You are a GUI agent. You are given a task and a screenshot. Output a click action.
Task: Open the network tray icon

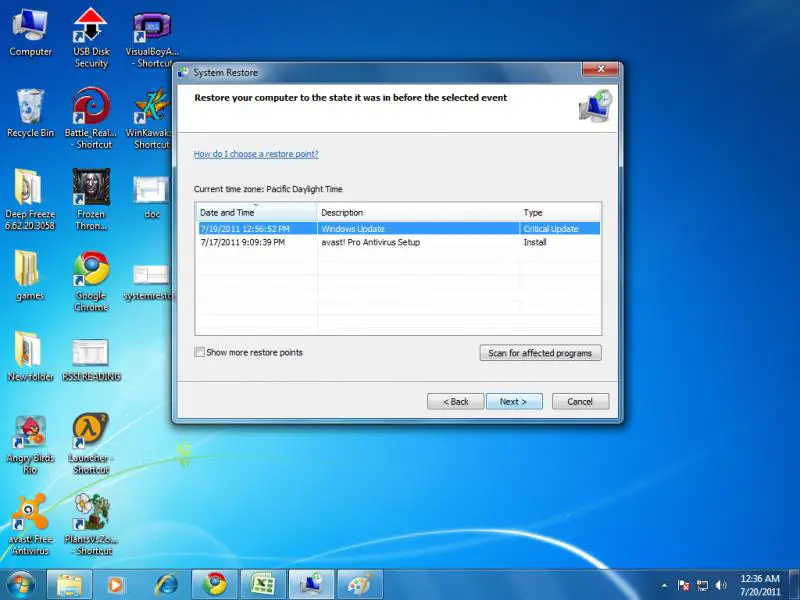pos(703,585)
